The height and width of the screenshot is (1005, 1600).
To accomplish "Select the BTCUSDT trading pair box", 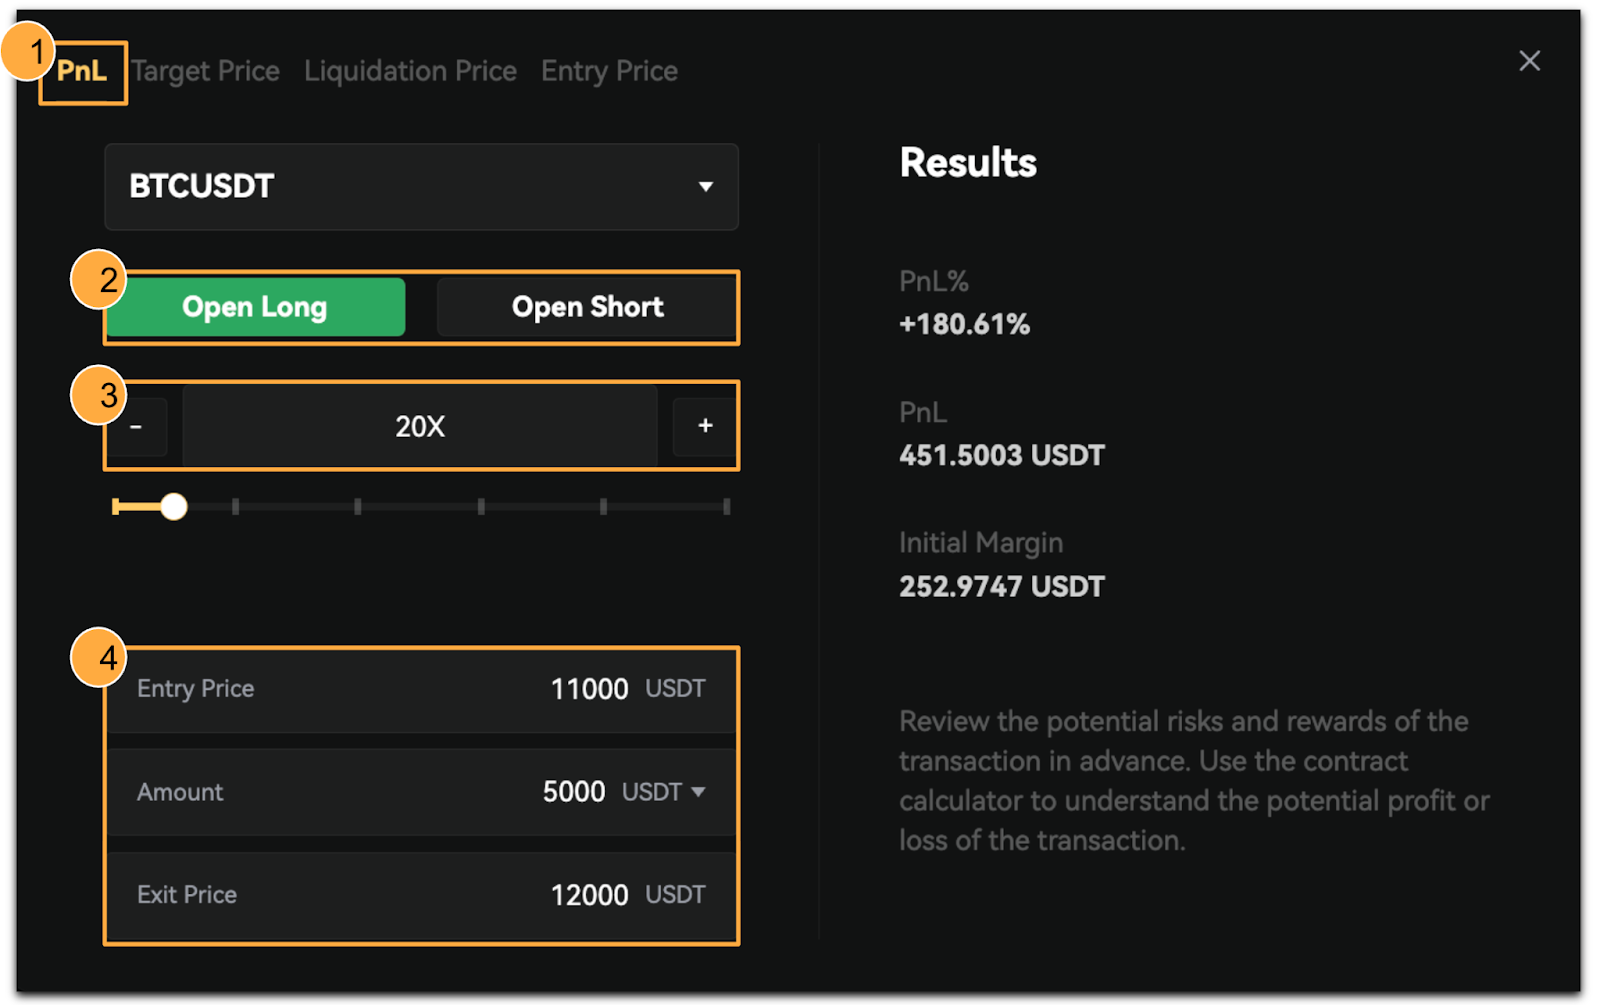I will (421, 187).
